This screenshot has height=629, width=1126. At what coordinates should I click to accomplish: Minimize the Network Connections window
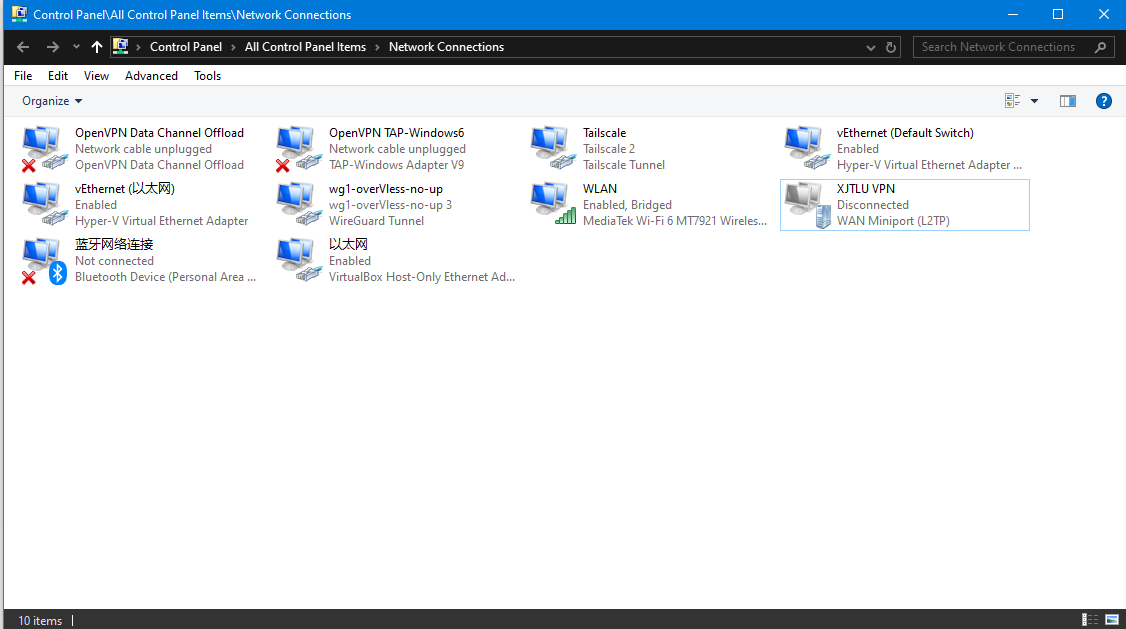tap(1013, 14)
